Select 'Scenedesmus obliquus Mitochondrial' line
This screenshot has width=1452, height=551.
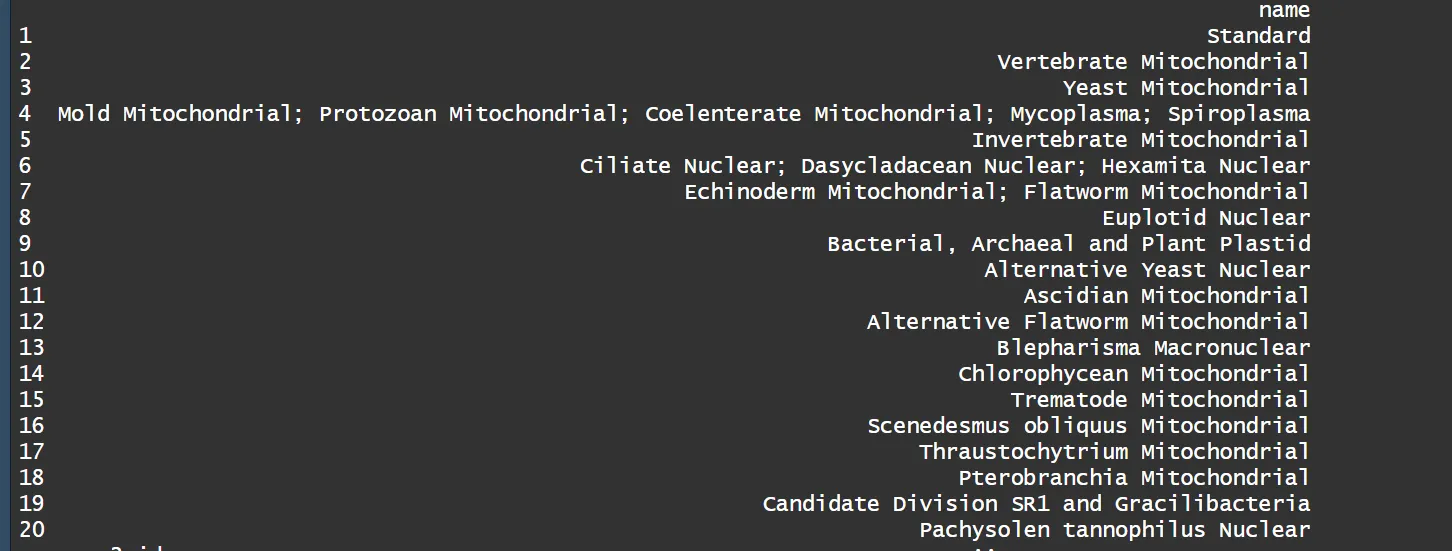(x=1089, y=426)
